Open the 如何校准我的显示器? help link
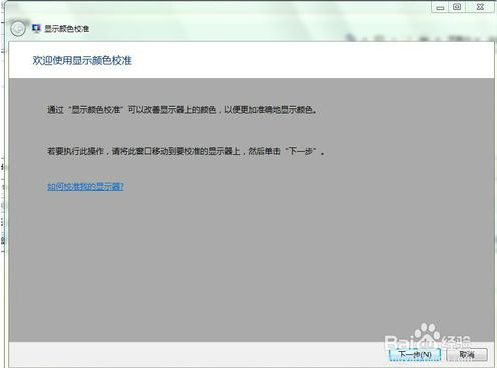Image resolution: width=497 pixels, height=368 pixels. tap(85, 186)
